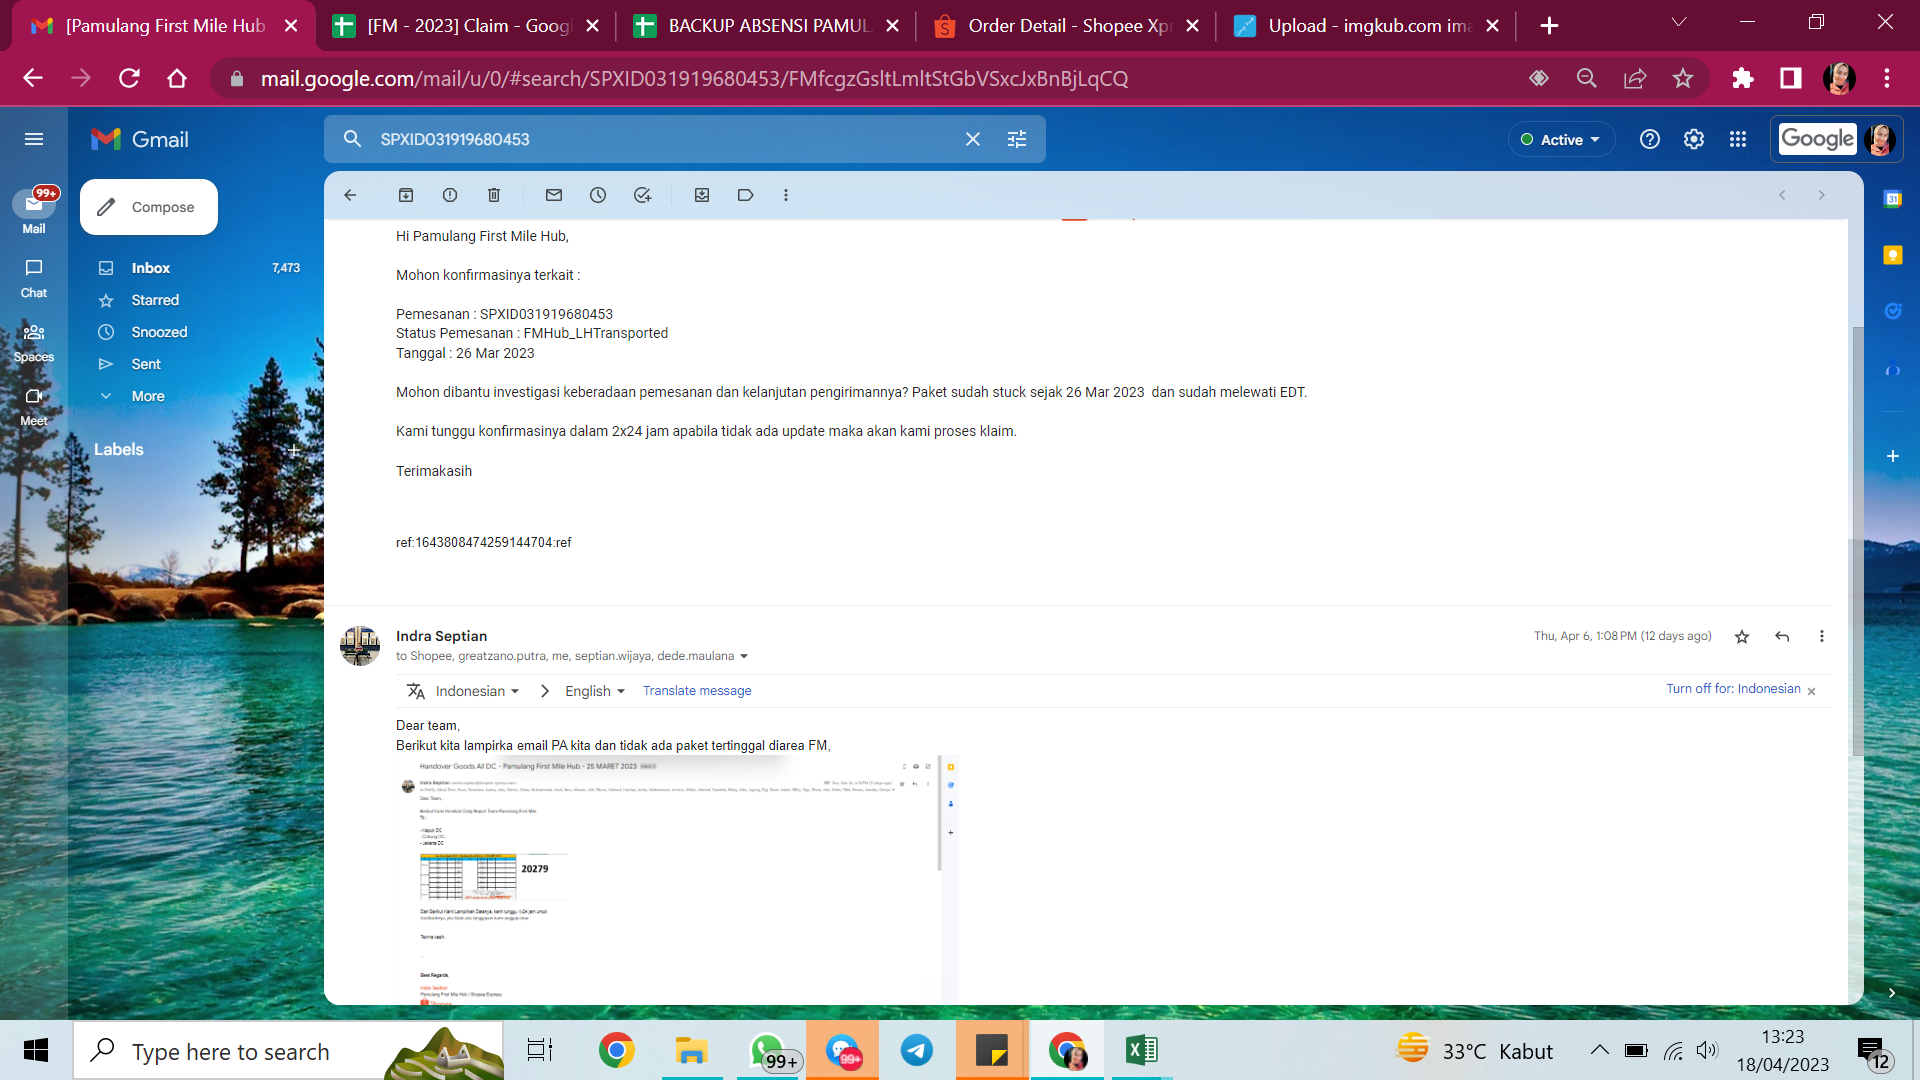Expand the recipient details arrow
Image resolution: width=1920 pixels, height=1080 pixels.
click(744, 657)
